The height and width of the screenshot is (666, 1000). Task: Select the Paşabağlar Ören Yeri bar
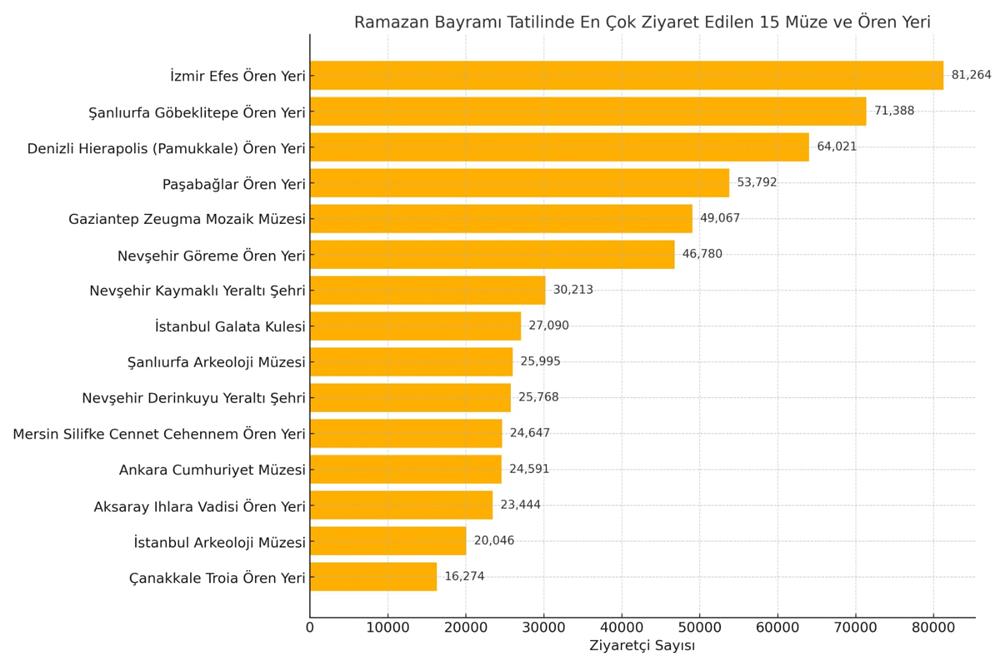(x=519, y=183)
